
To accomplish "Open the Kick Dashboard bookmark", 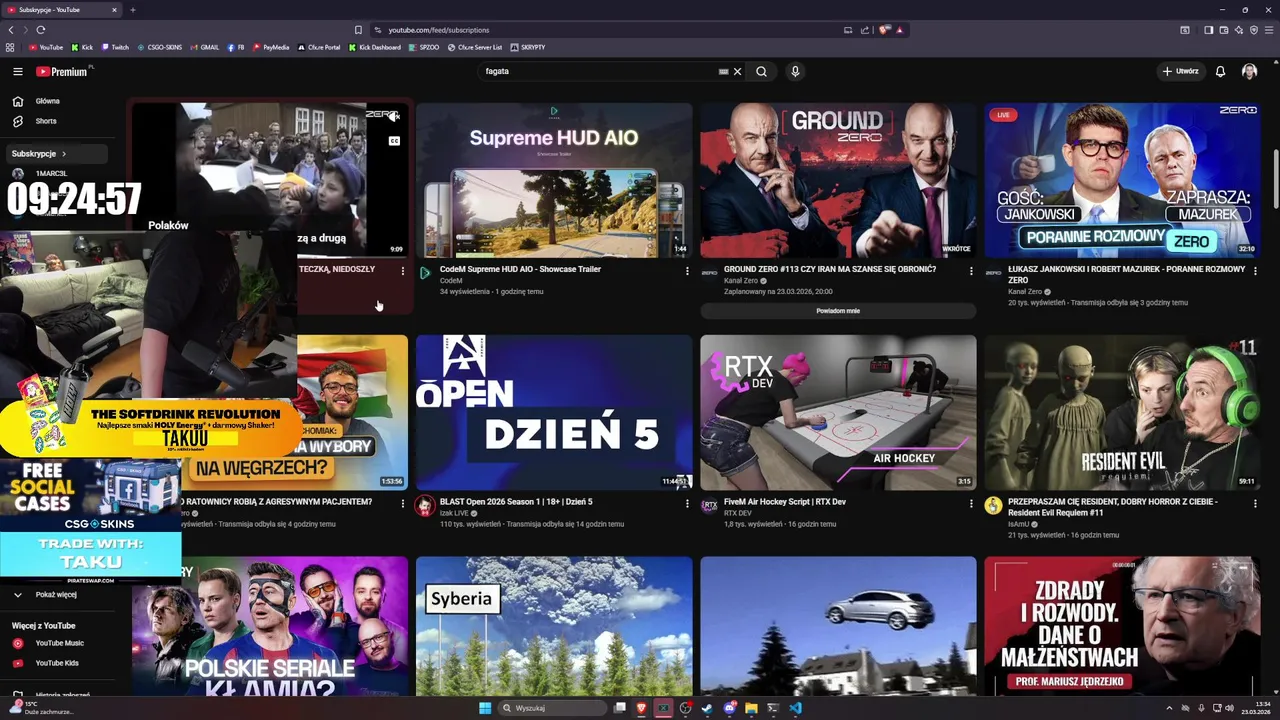I will [x=375, y=47].
